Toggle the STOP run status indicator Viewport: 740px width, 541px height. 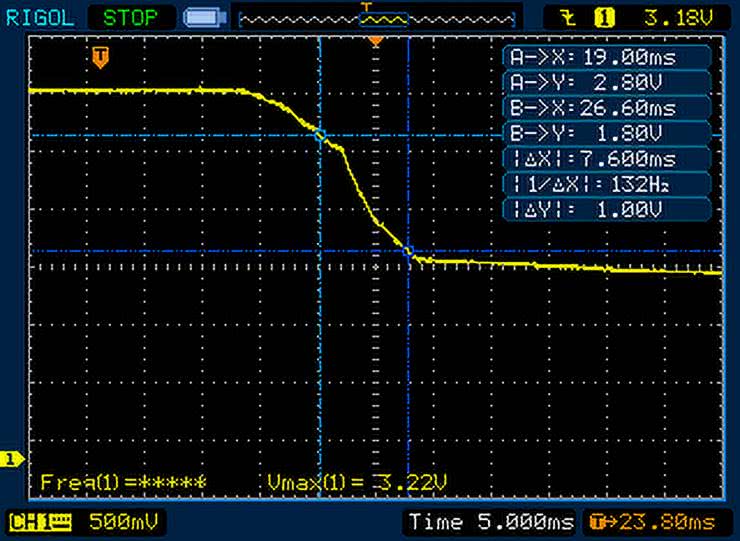[131, 17]
